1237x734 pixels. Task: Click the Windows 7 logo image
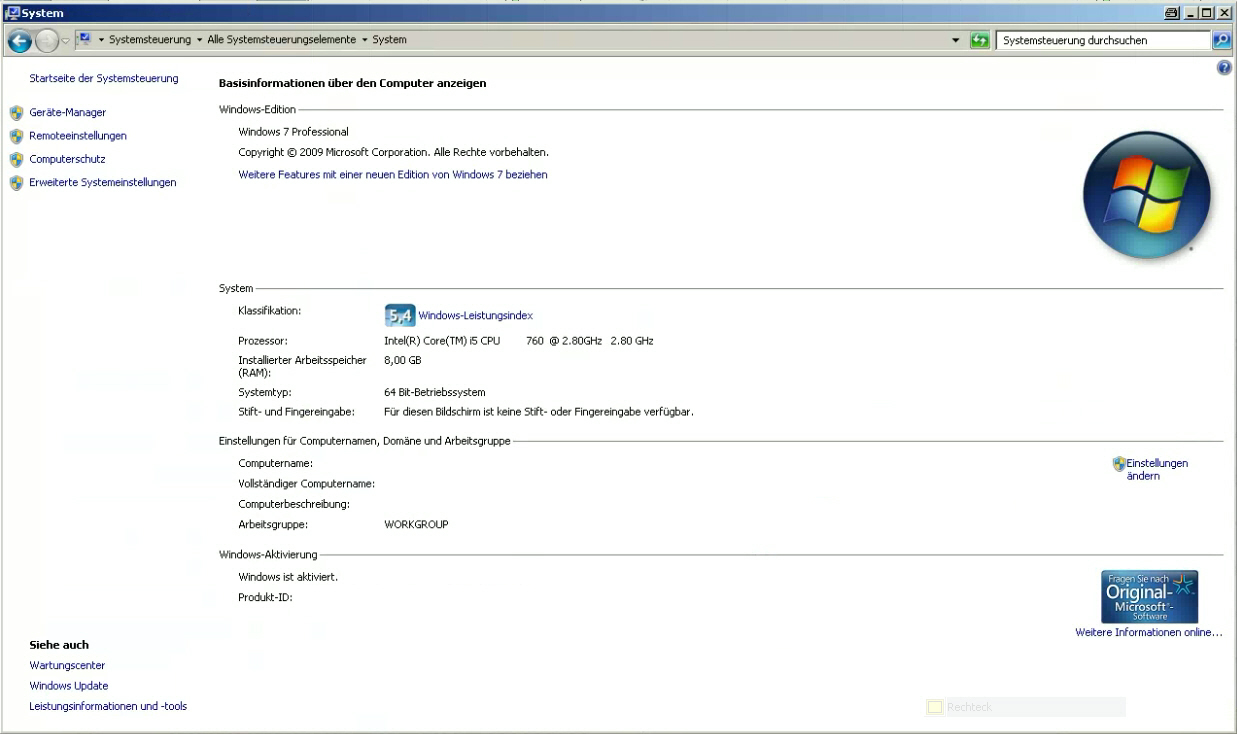click(x=1147, y=195)
